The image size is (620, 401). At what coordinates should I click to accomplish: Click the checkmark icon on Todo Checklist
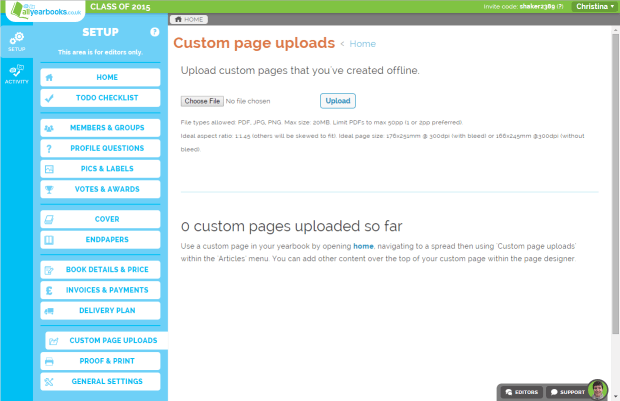click(49, 98)
